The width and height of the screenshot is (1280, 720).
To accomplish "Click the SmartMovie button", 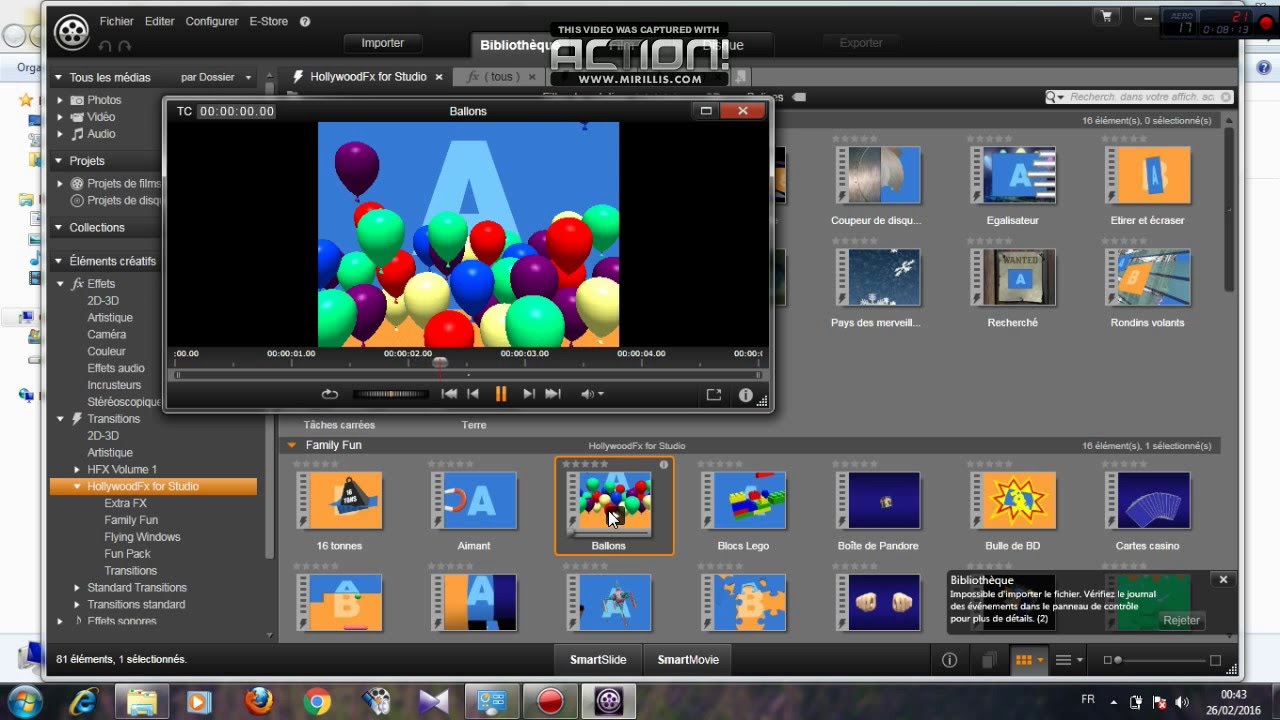I will 688,660.
